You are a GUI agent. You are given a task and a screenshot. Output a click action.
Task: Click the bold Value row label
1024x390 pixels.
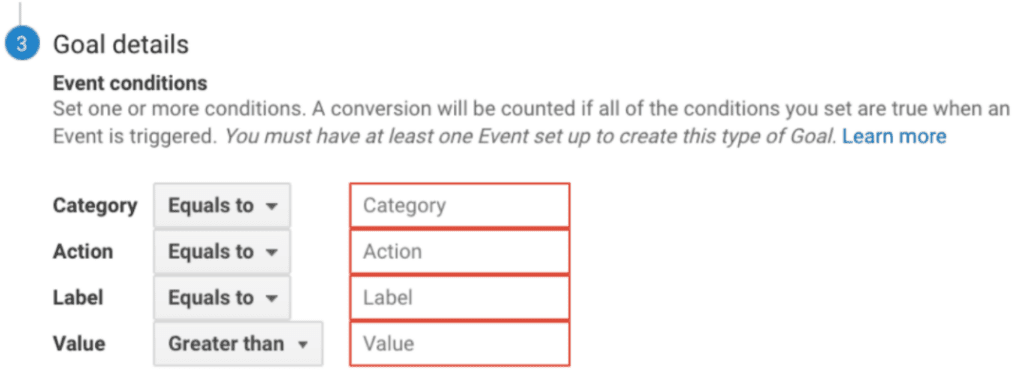coord(78,344)
